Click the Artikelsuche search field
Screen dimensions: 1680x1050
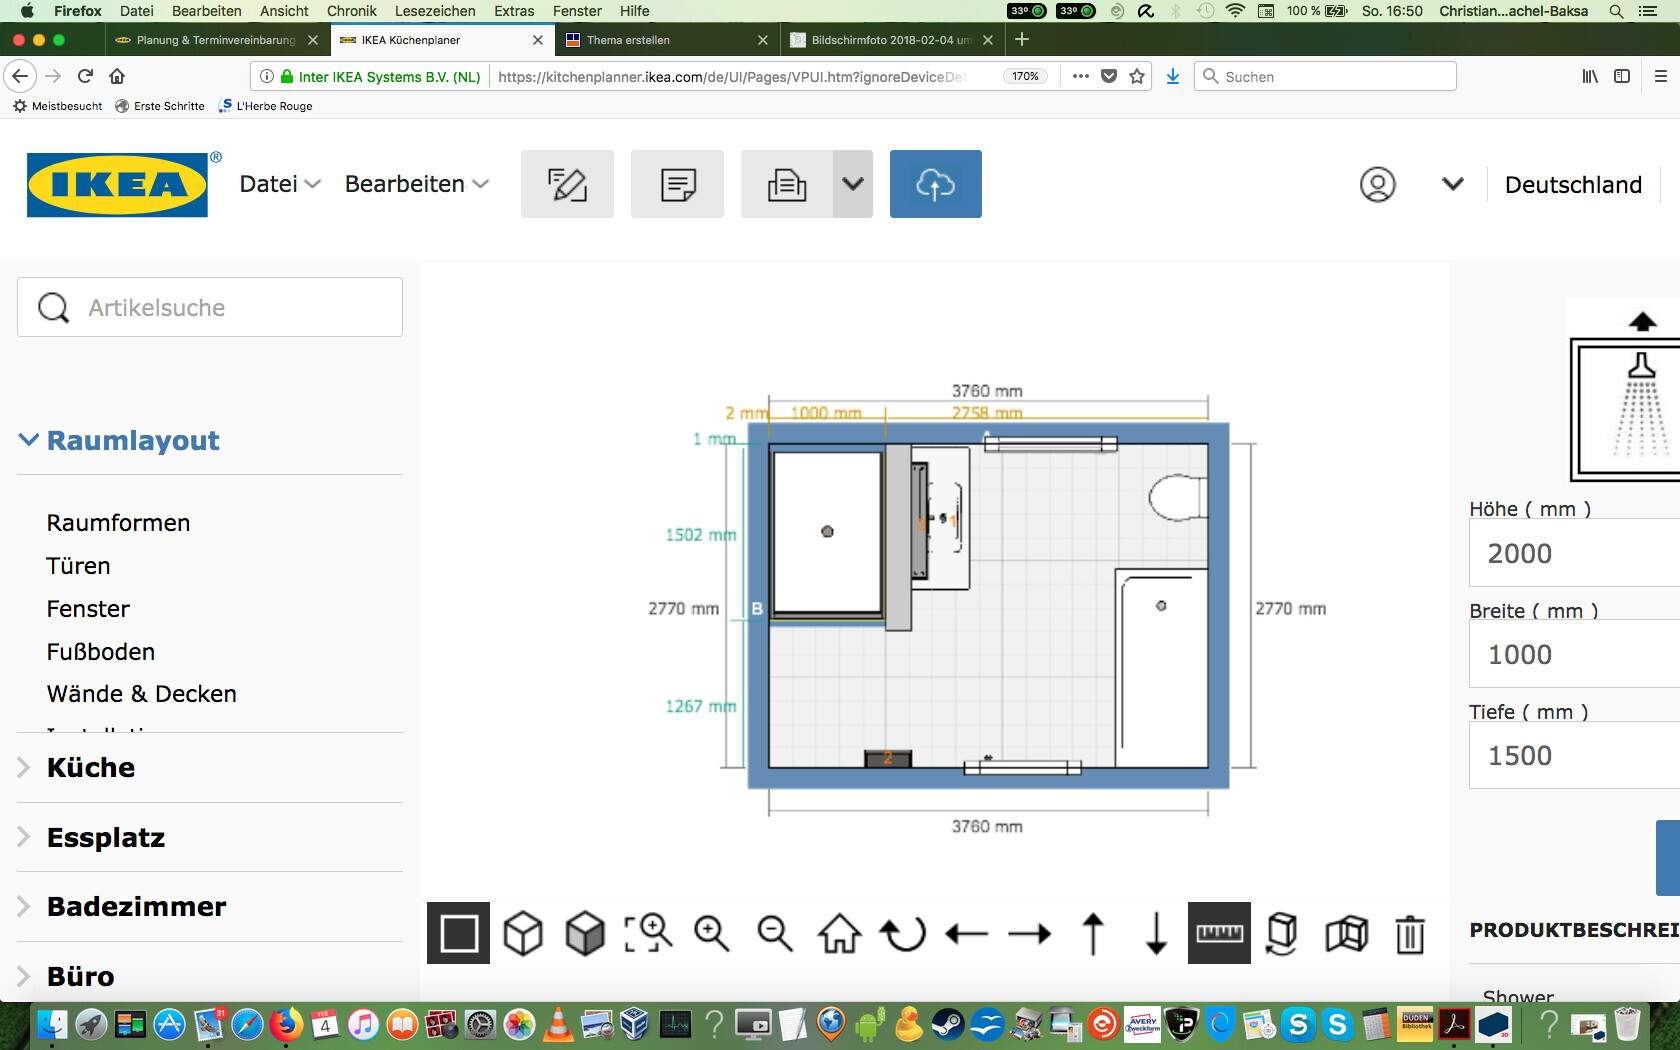point(210,307)
